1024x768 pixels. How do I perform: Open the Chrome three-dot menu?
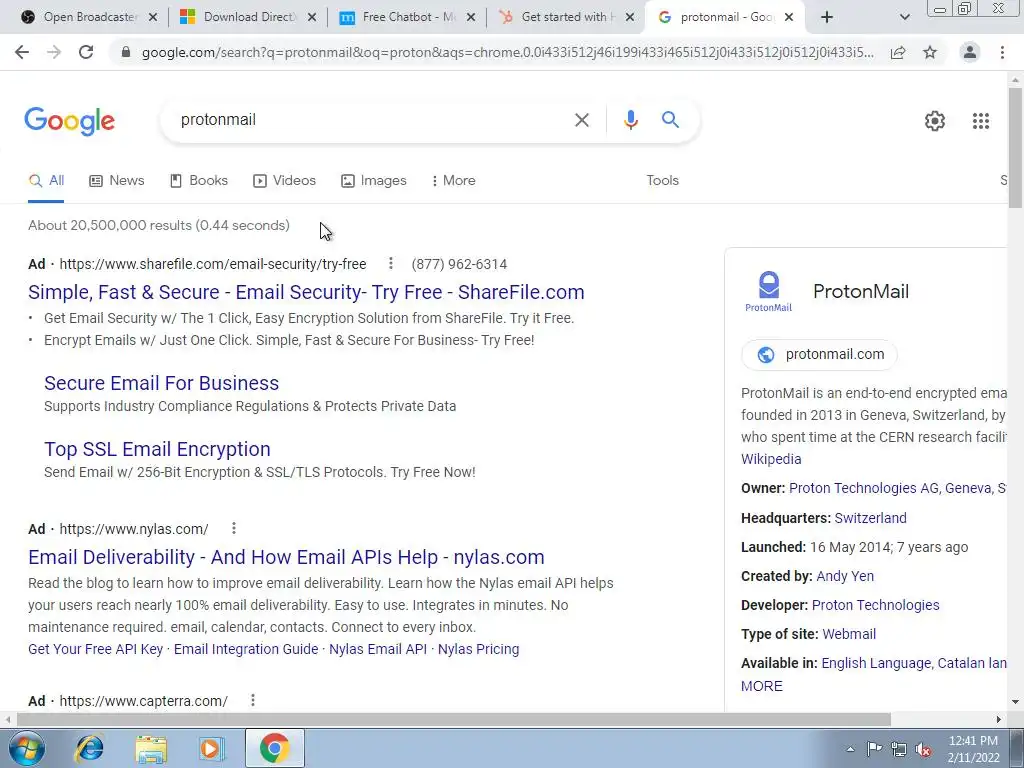pos(1002,52)
